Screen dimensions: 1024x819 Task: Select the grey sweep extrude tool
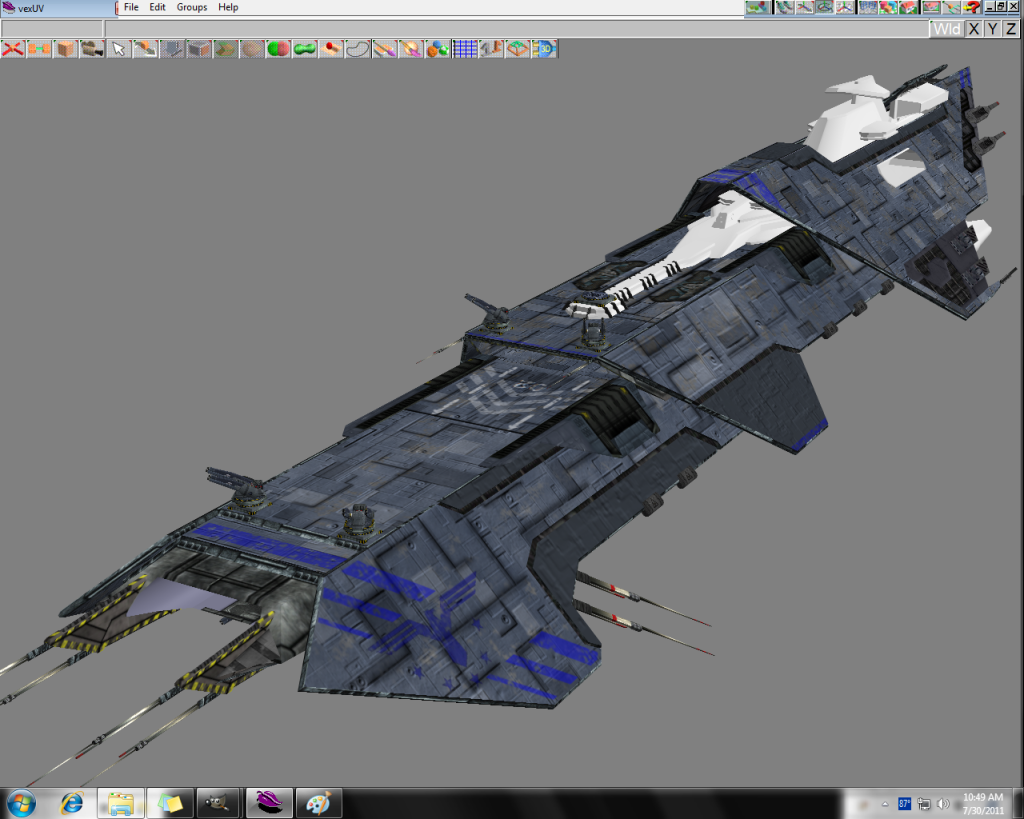pos(172,49)
